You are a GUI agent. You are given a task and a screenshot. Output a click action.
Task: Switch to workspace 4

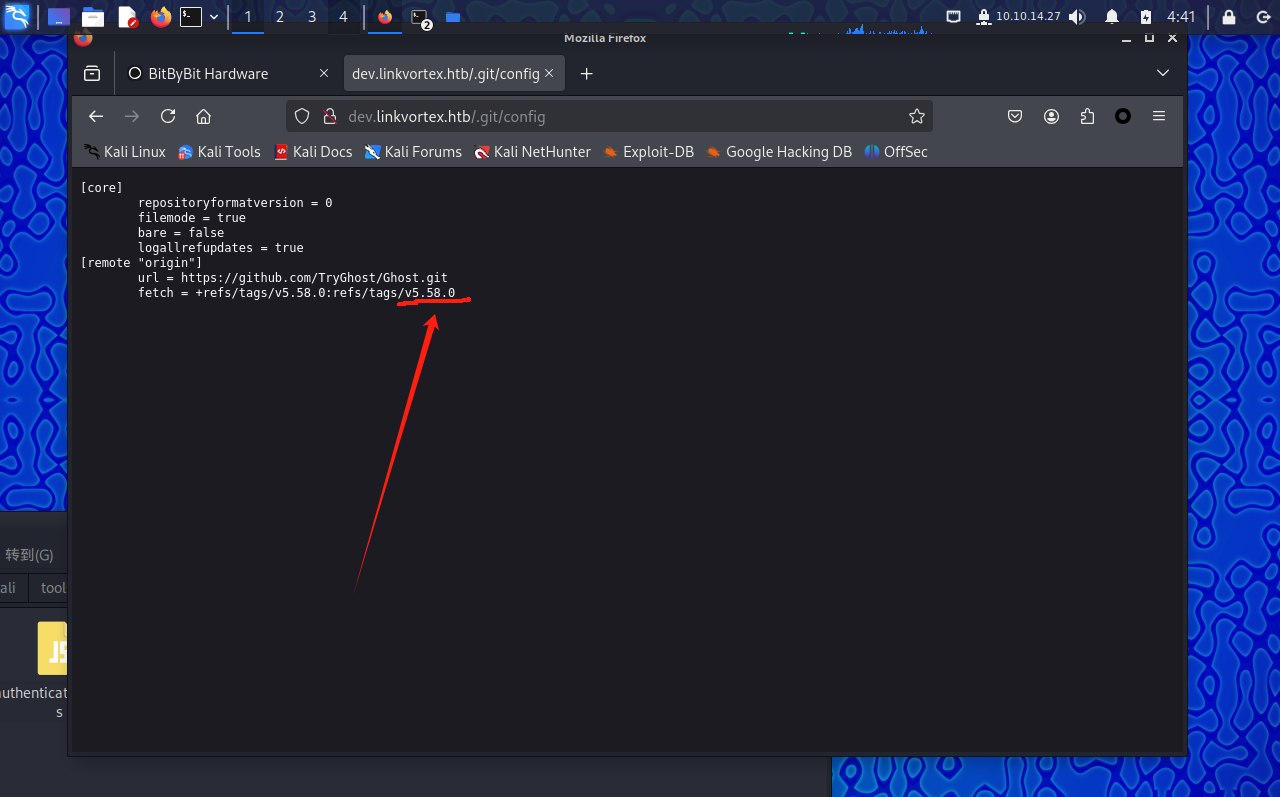click(344, 17)
